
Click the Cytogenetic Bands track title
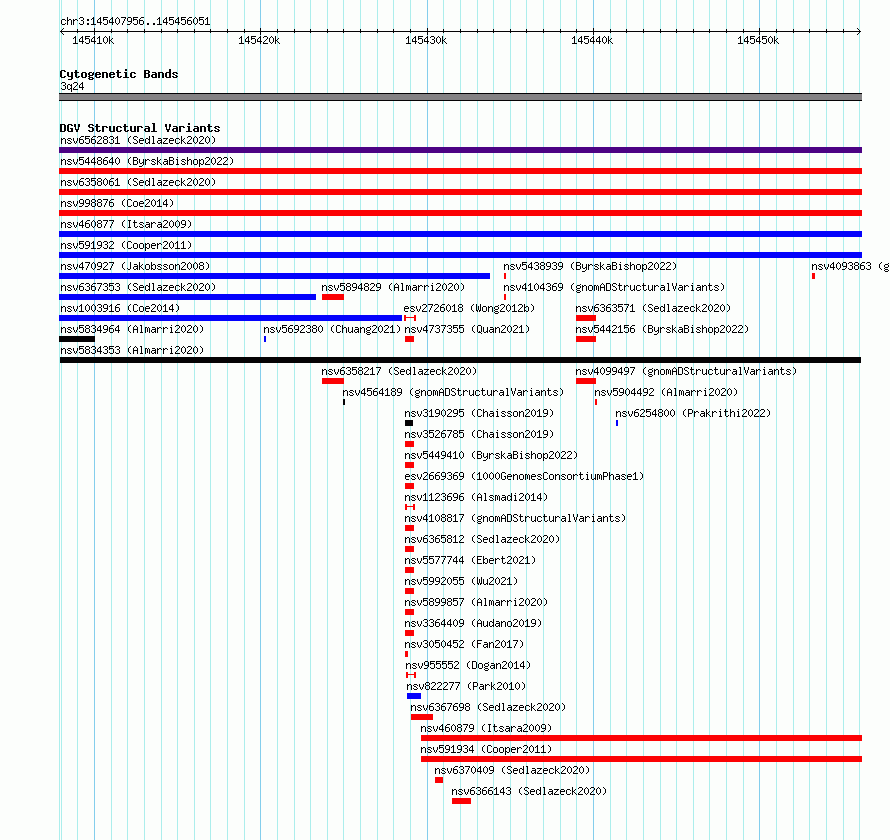(x=119, y=74)
